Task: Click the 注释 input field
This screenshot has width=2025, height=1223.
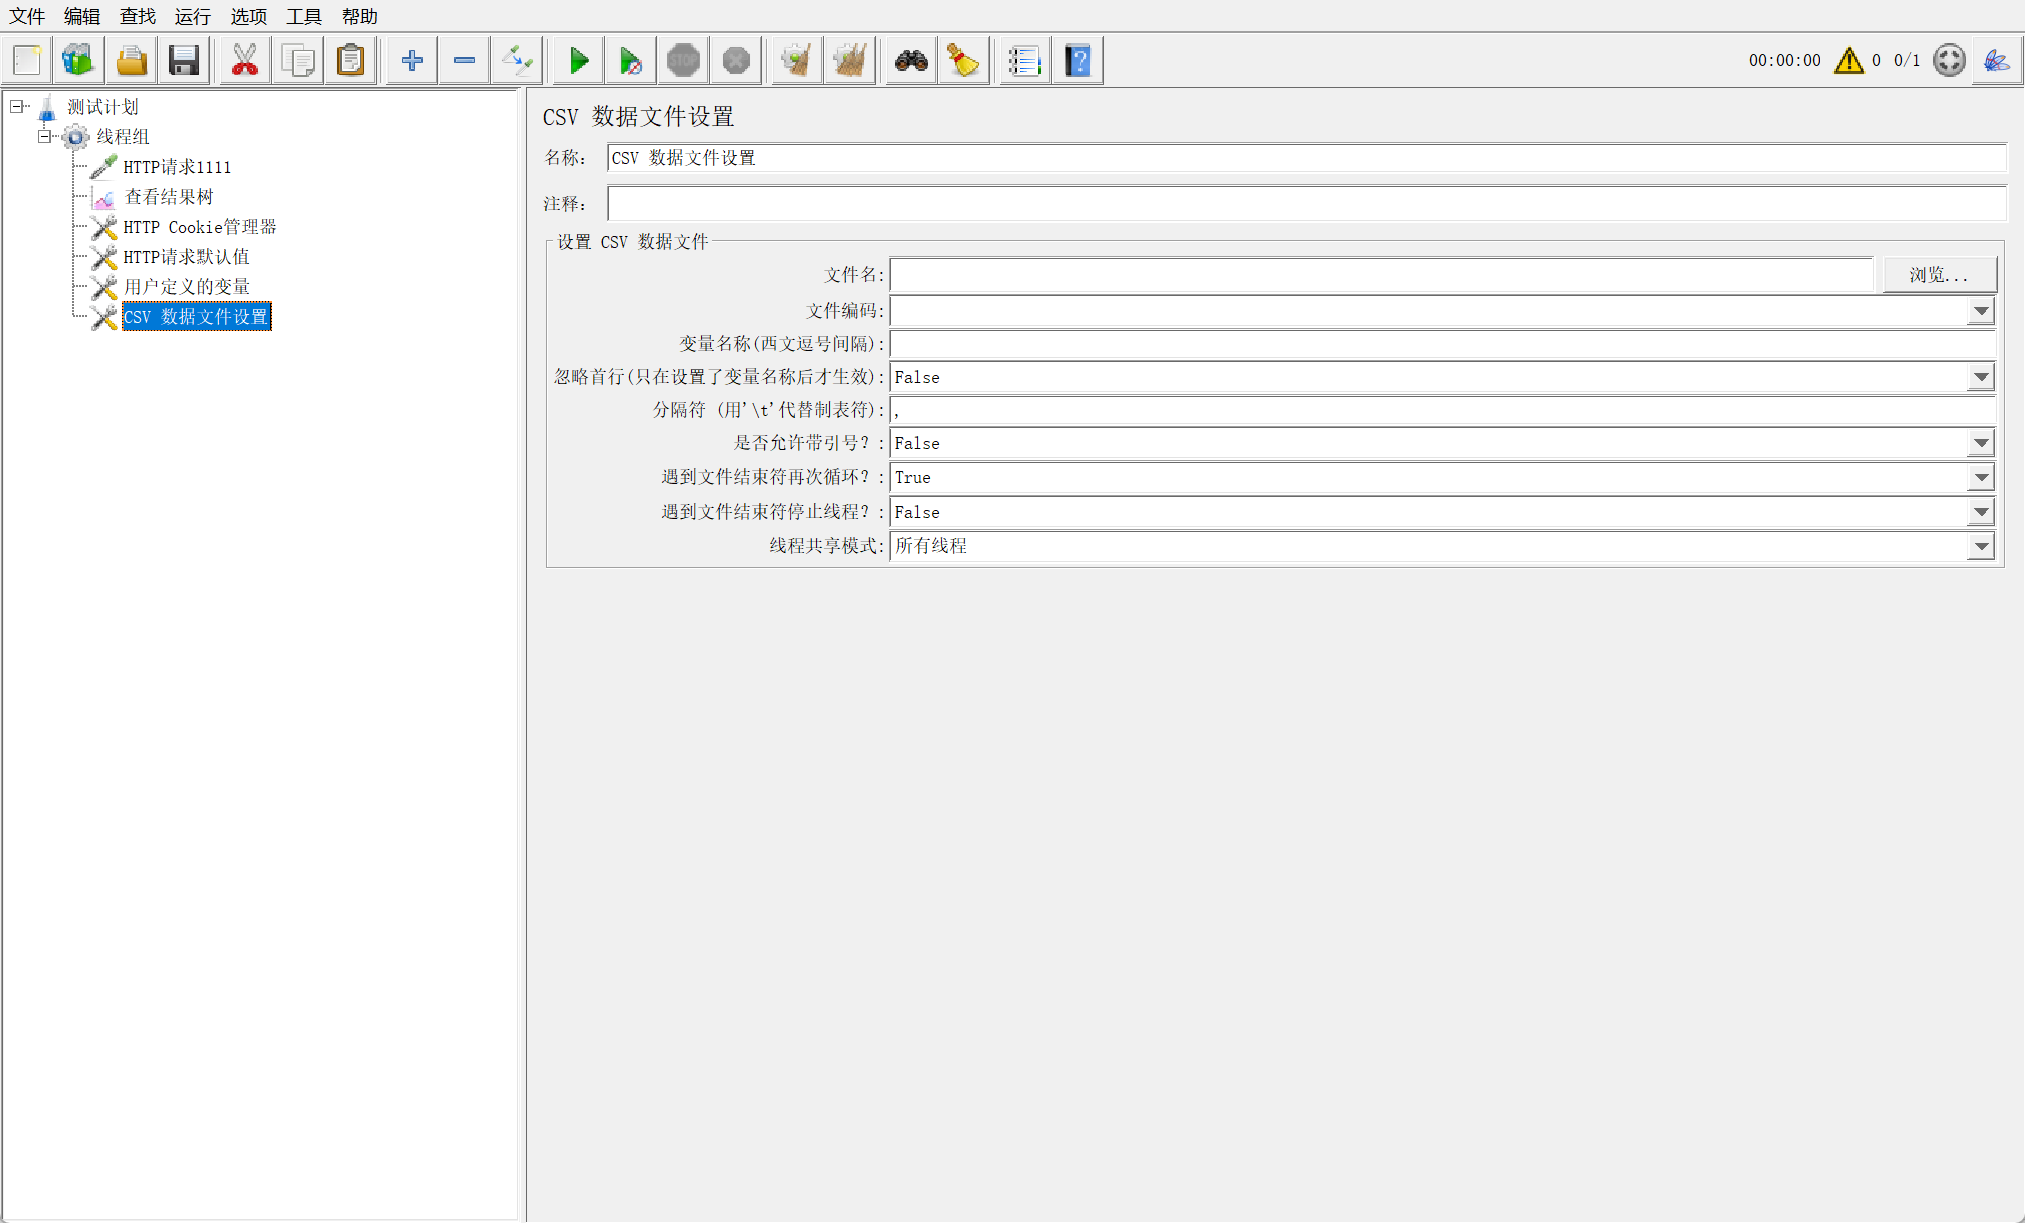Action: (x=1306, y=204)
